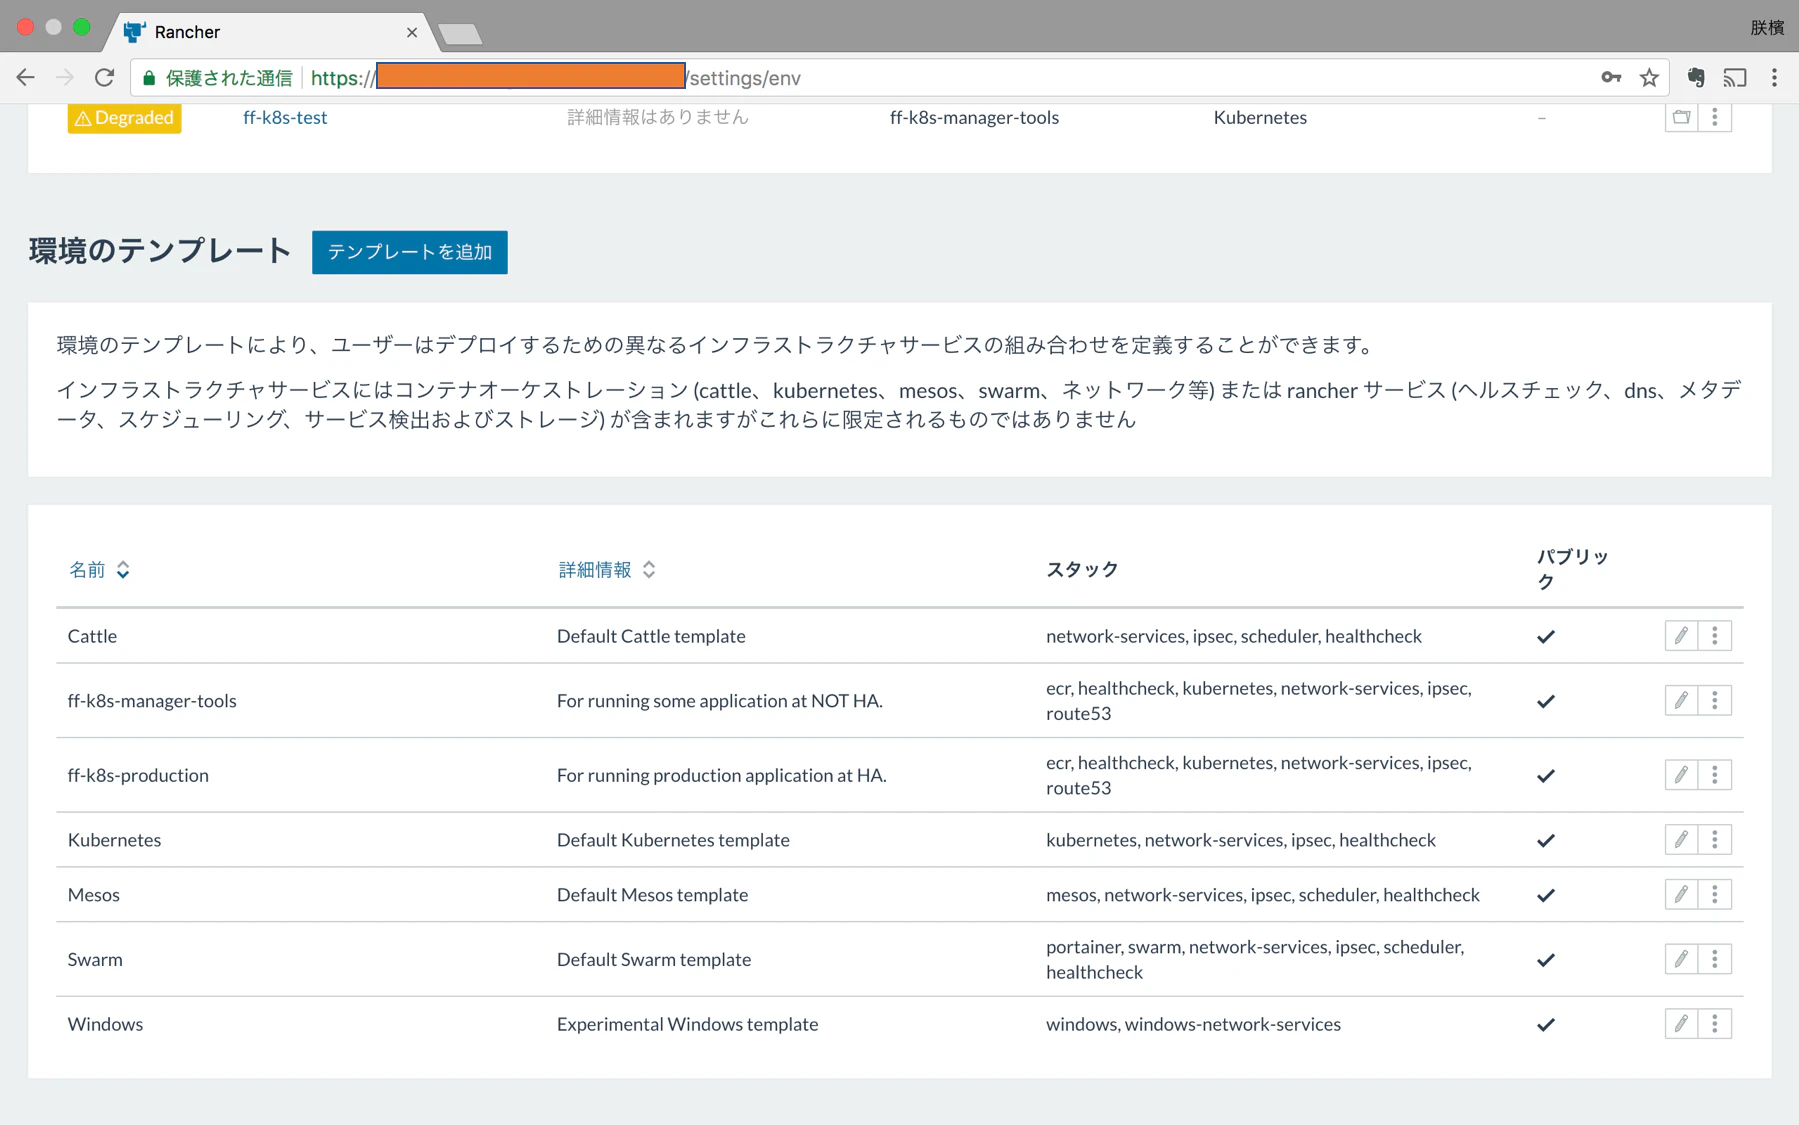Open more actions menu for Mesos row
The image size is (1799, 1125).
tap(1715, 895)
